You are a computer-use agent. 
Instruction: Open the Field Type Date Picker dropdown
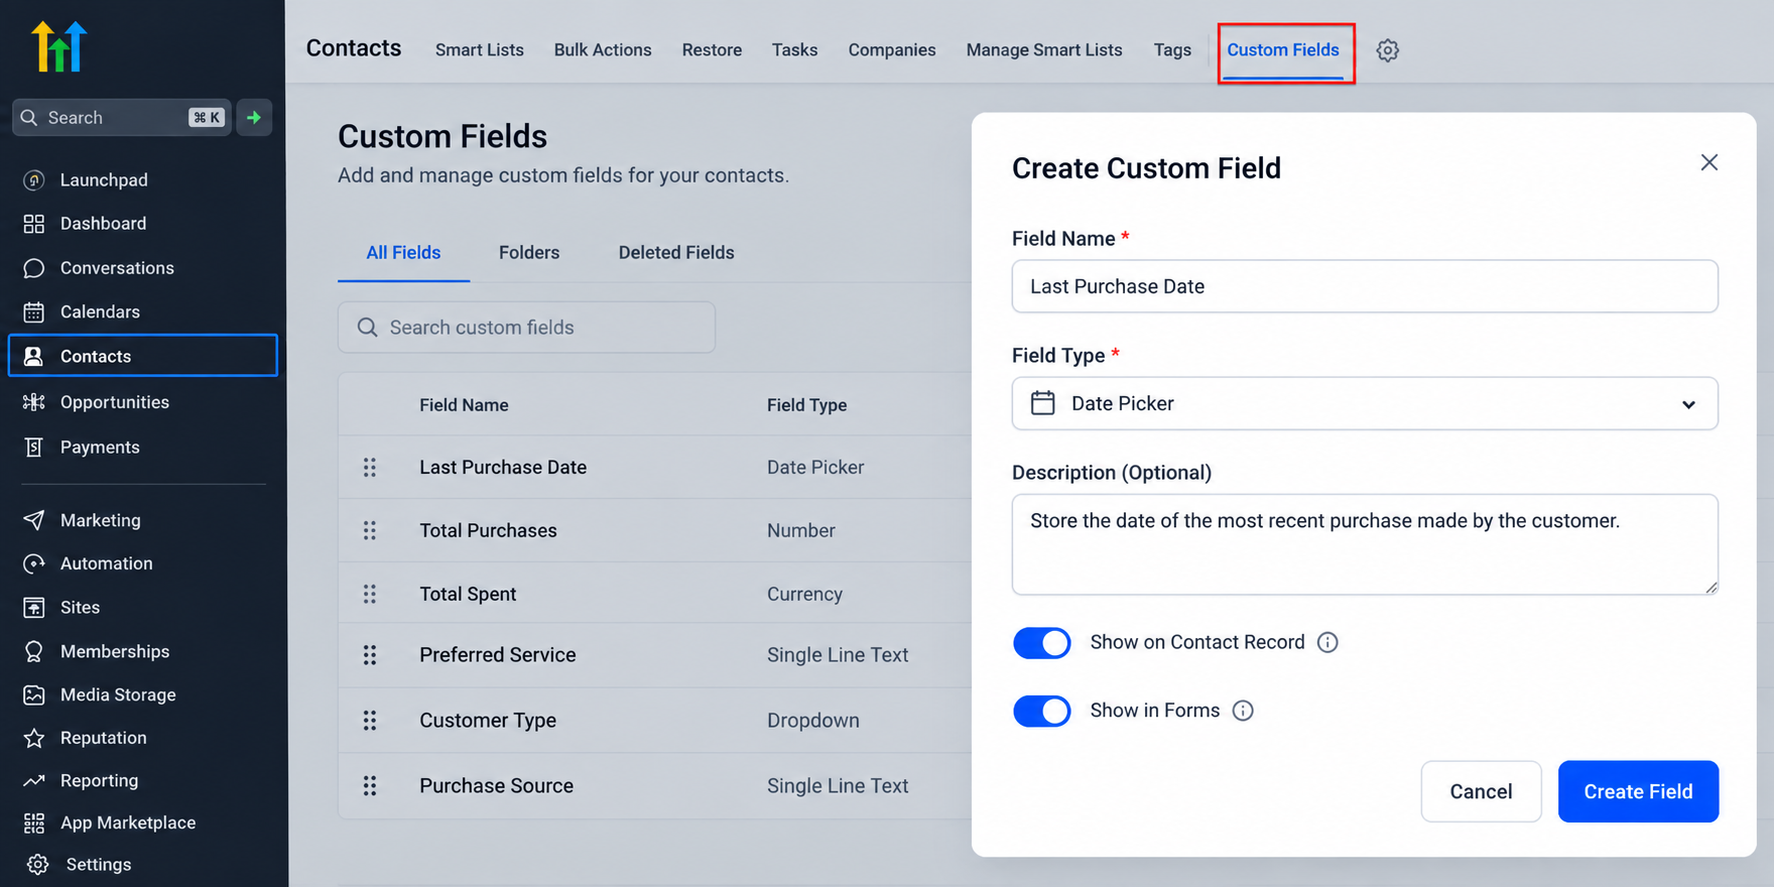1364,404
